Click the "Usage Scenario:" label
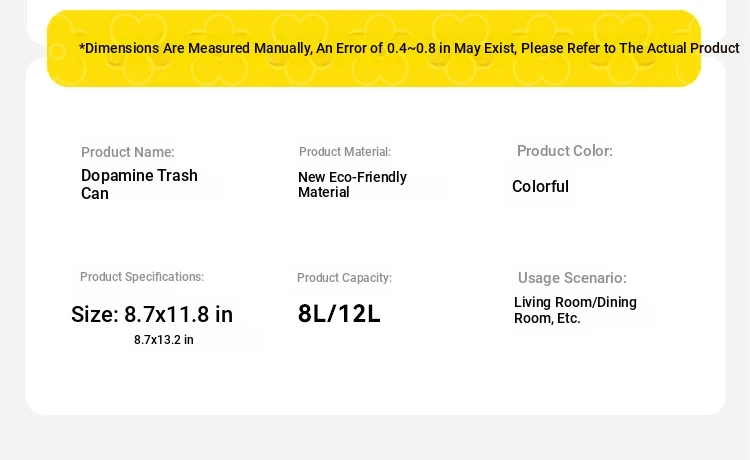 [x=572, y=278]
